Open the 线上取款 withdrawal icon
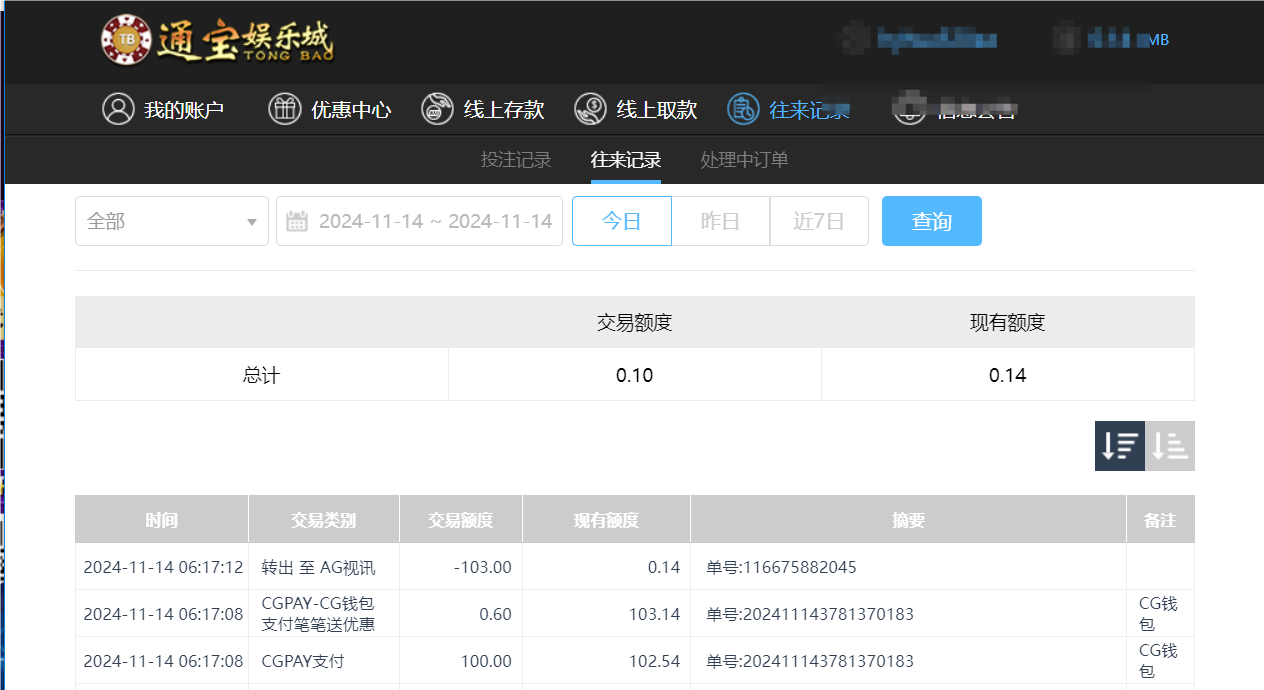This screenshot has height=690, width=1264. 591,109
